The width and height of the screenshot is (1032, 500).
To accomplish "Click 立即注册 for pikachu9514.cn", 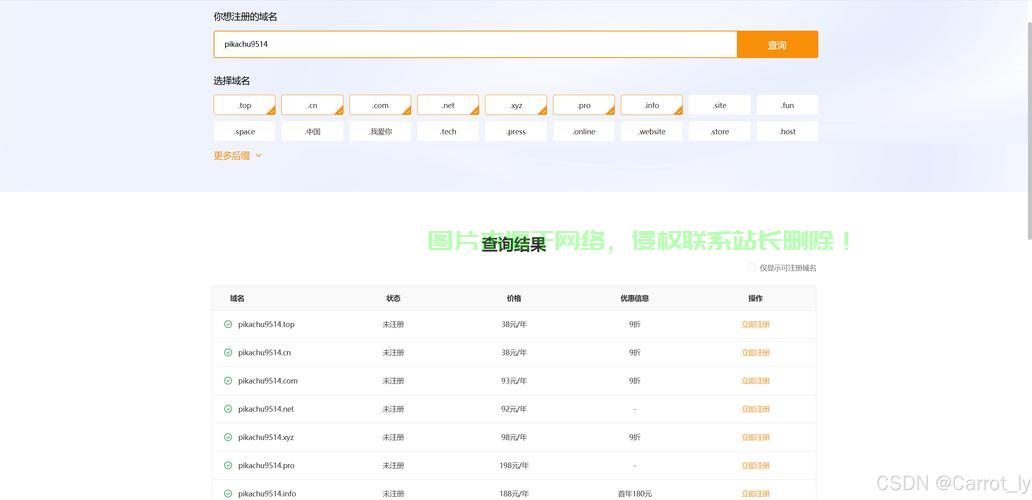I will tap(755, 353).
